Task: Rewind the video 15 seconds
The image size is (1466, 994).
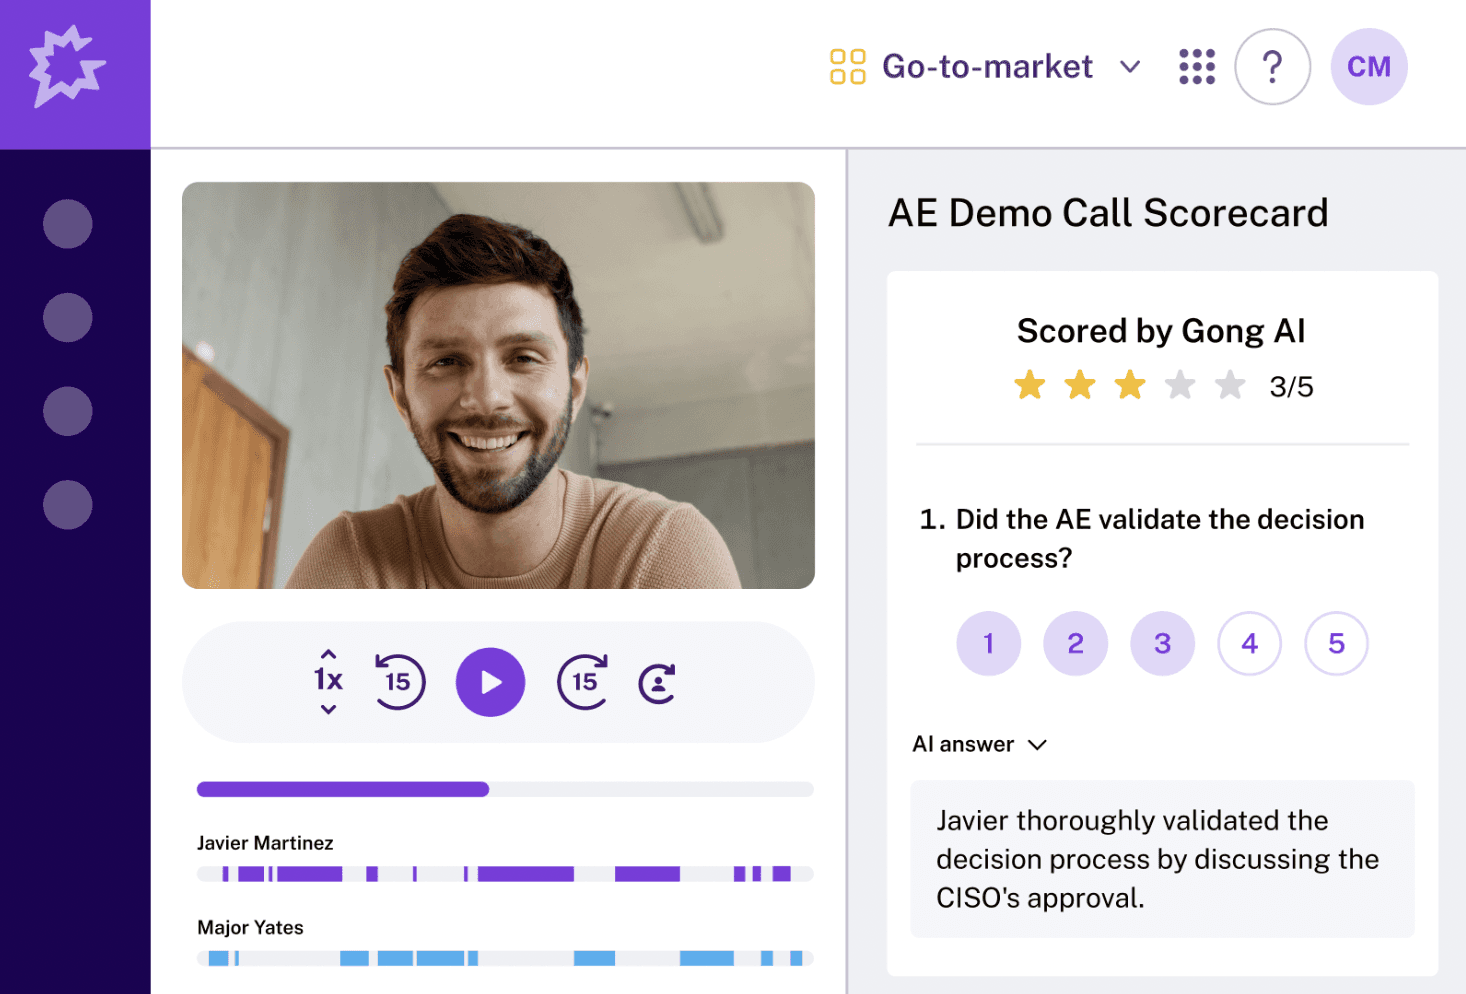Action: (399, 682)
